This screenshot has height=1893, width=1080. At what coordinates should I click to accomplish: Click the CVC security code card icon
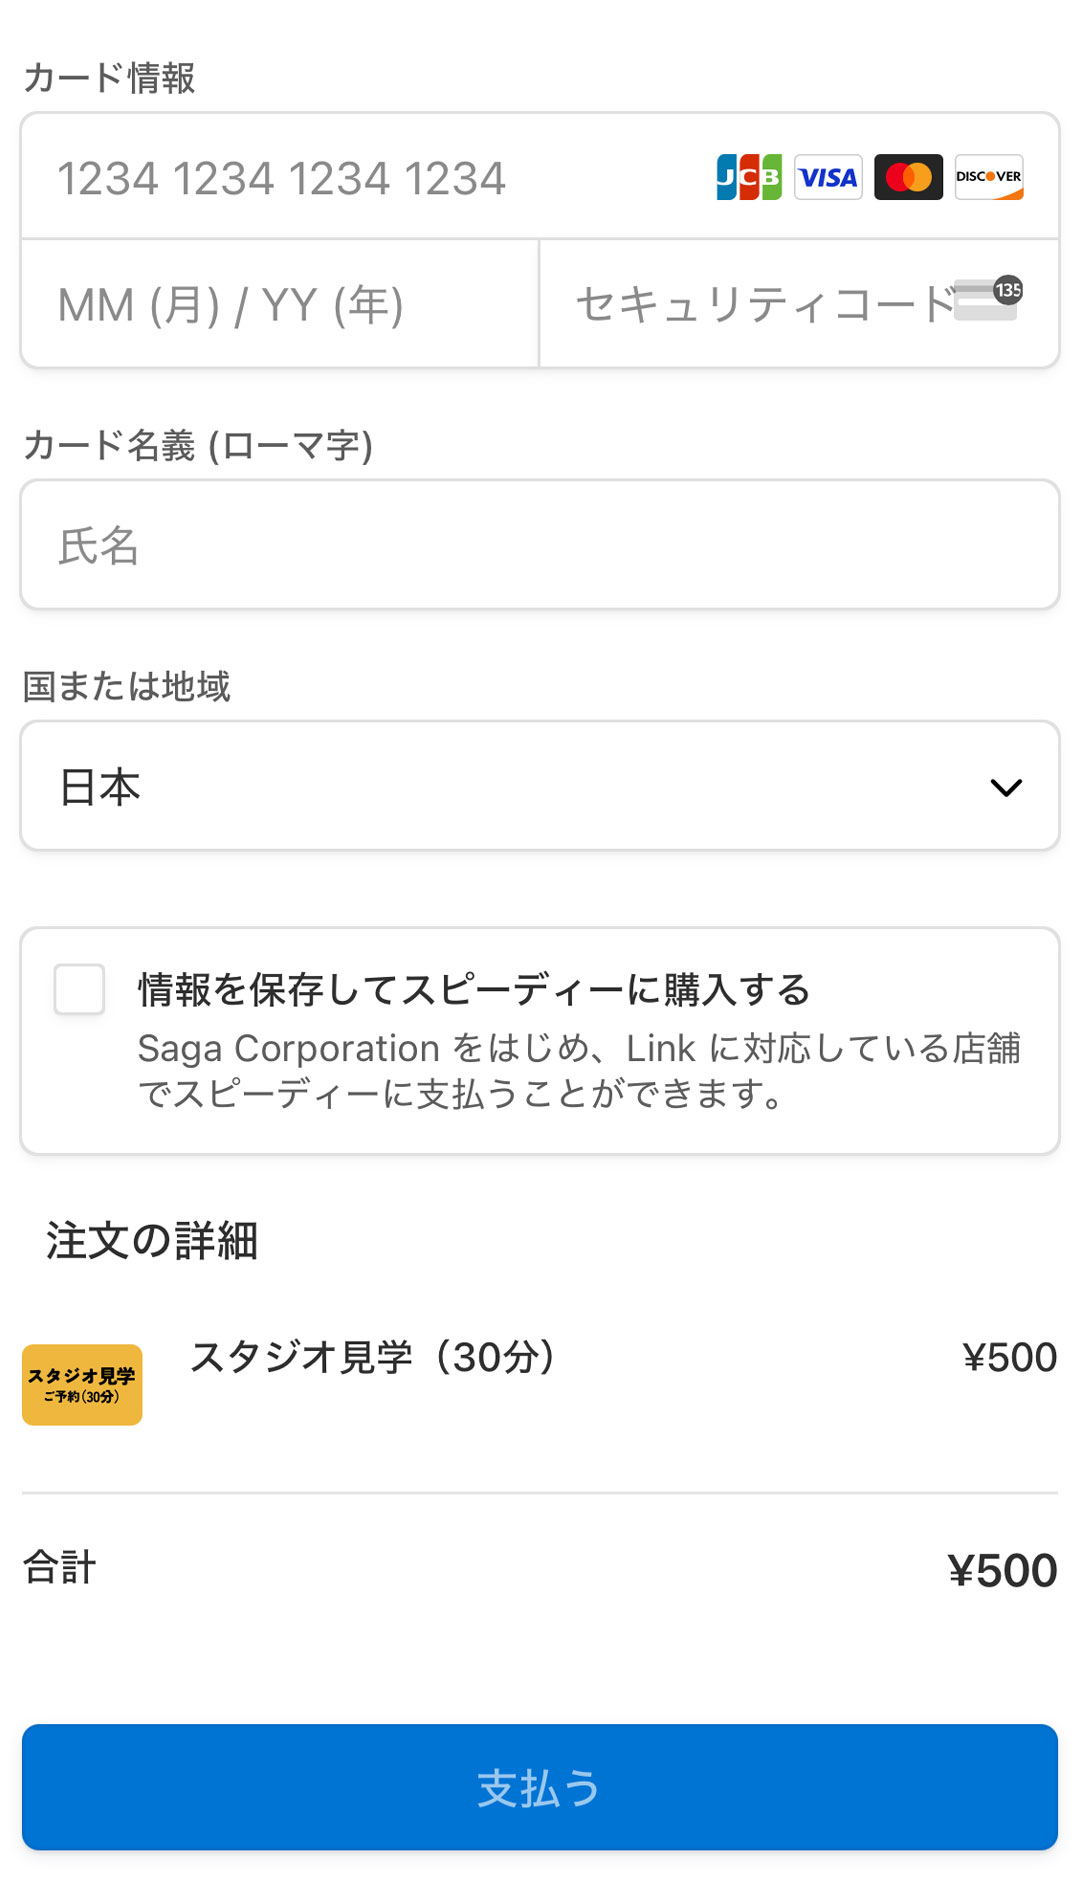988,299
